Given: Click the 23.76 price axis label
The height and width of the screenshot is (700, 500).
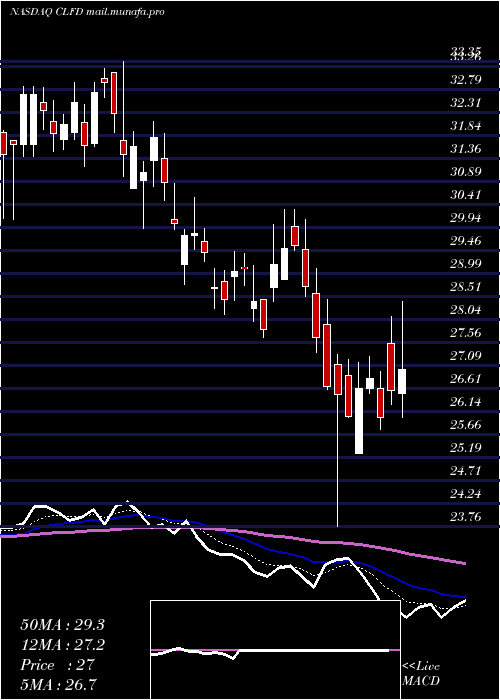Looking at the screenshot, I should (465, 517).
